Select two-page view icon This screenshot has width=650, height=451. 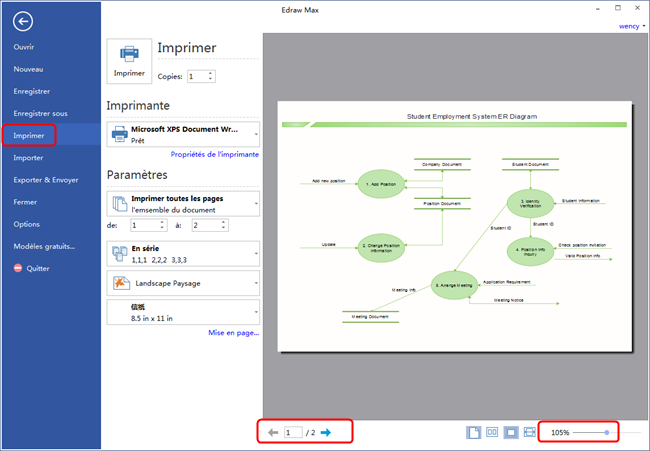coord(492,432)
